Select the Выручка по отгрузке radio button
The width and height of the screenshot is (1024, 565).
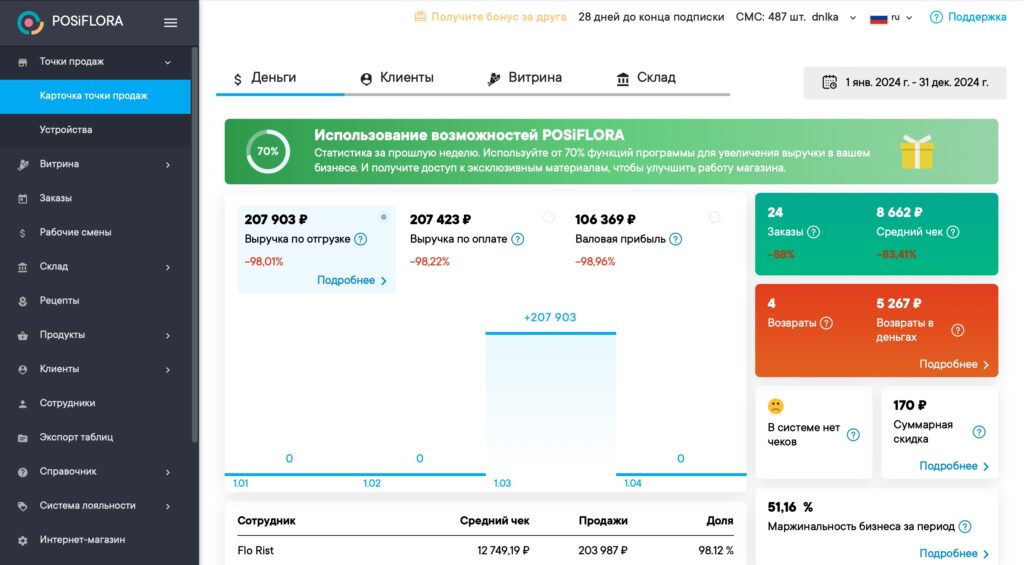[383, 217]
